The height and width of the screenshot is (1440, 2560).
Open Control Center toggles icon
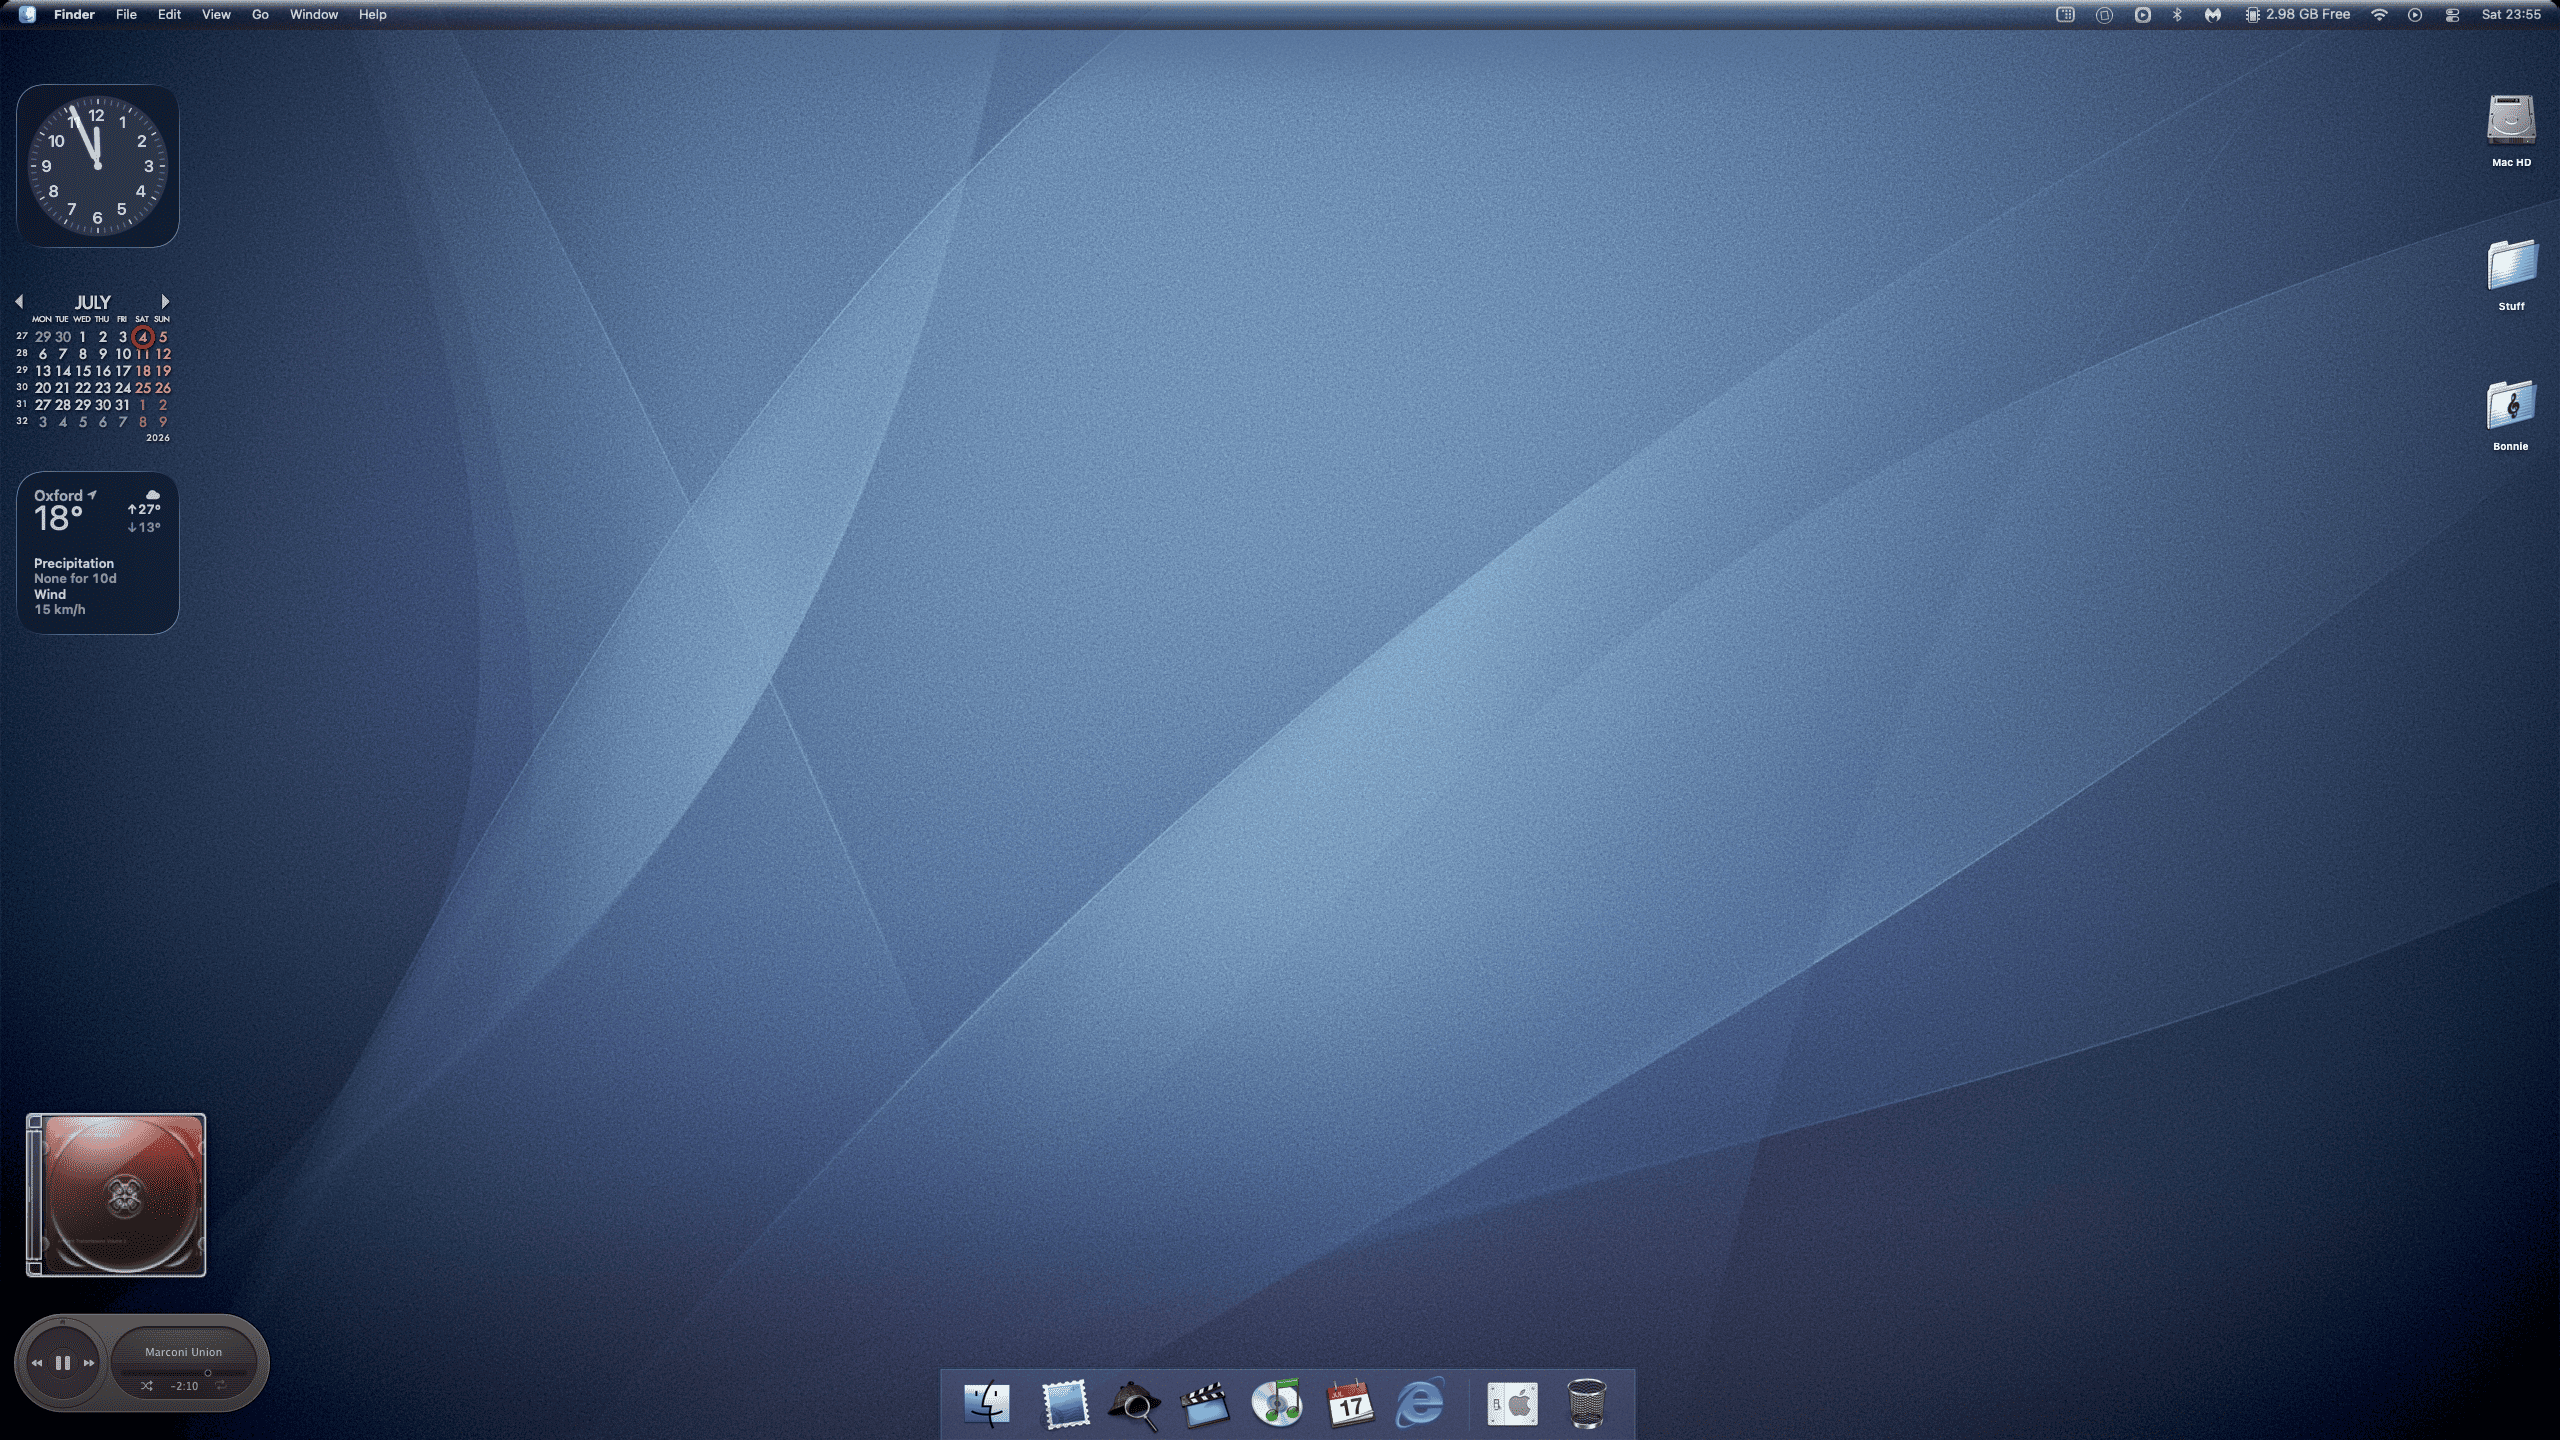[2452, 15]
